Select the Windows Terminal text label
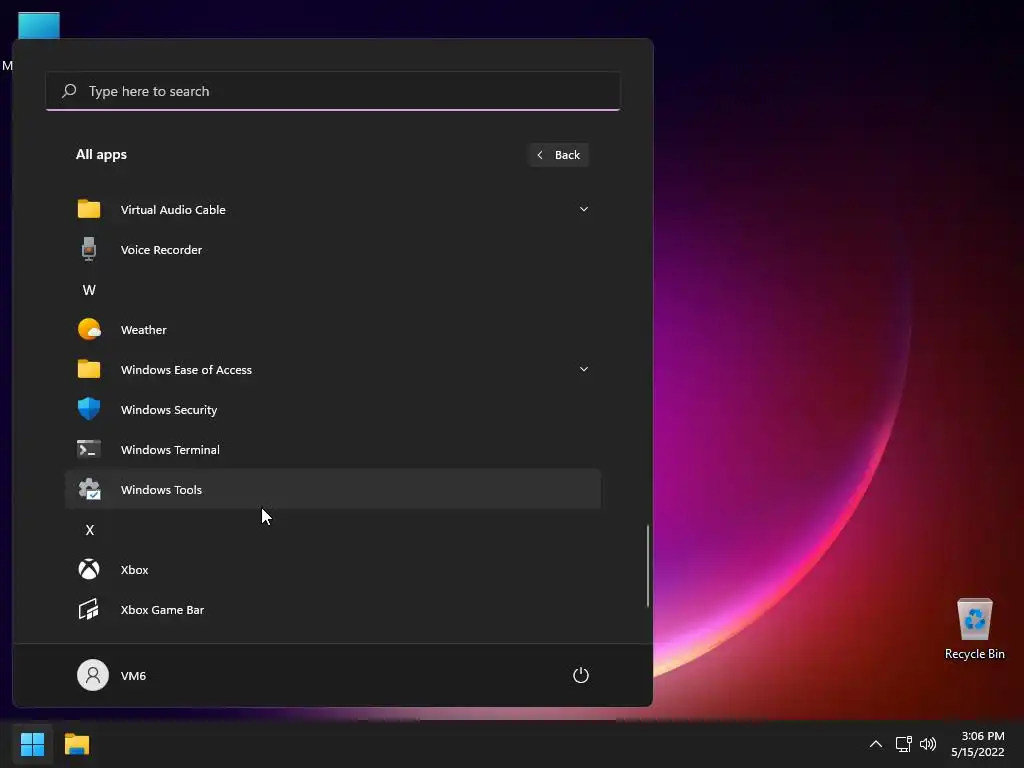This screenshot has width=1024, height=768. (170, 449)
